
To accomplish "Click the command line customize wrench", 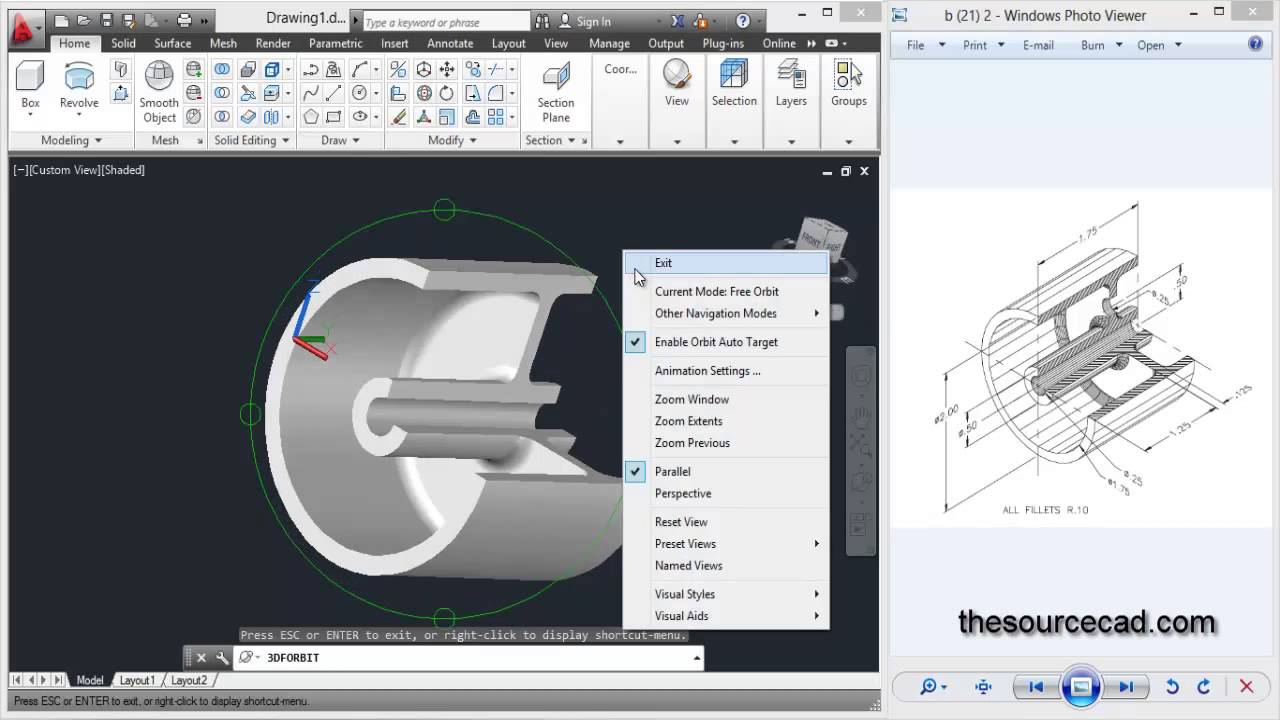I will click(222, 658).
